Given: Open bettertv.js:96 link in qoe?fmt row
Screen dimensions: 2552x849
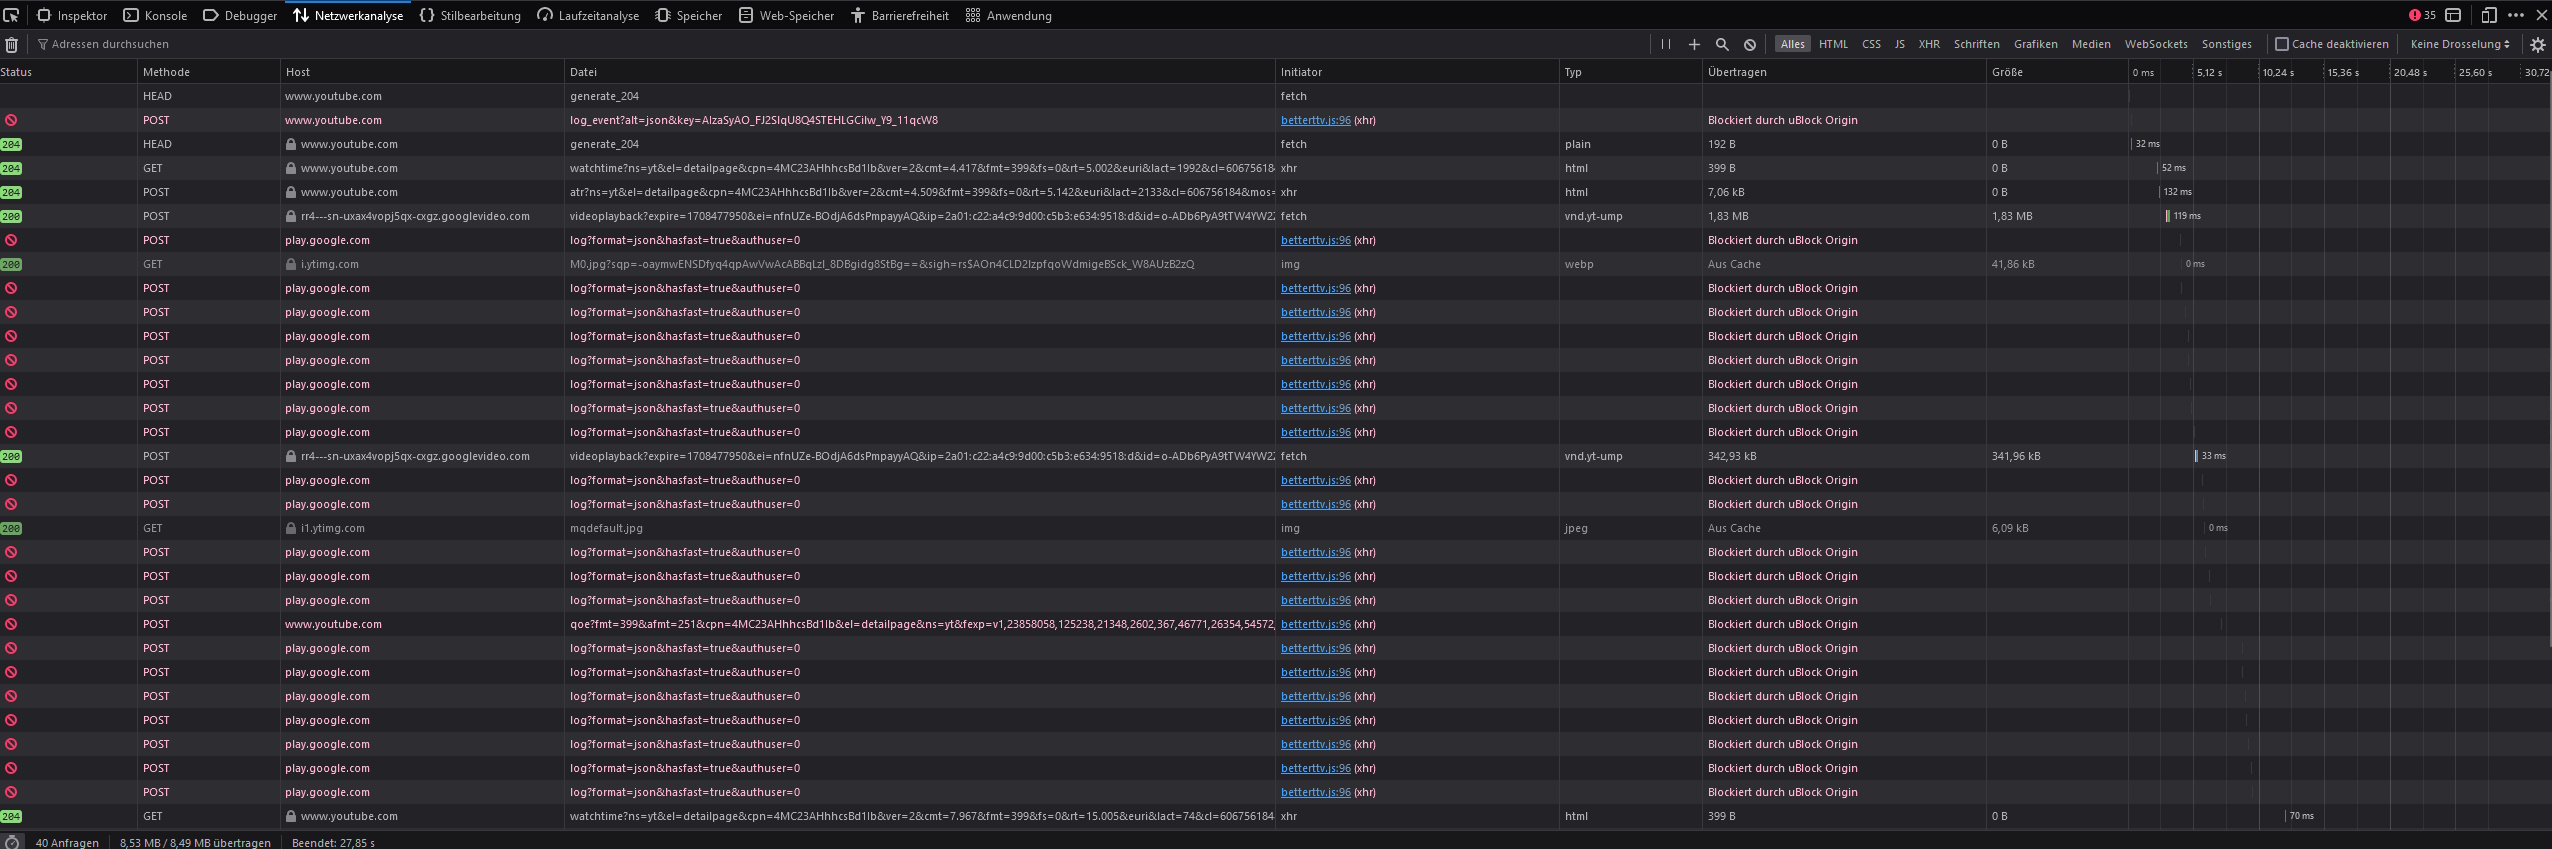Looking at the screenshot, I should point(1315,624).
